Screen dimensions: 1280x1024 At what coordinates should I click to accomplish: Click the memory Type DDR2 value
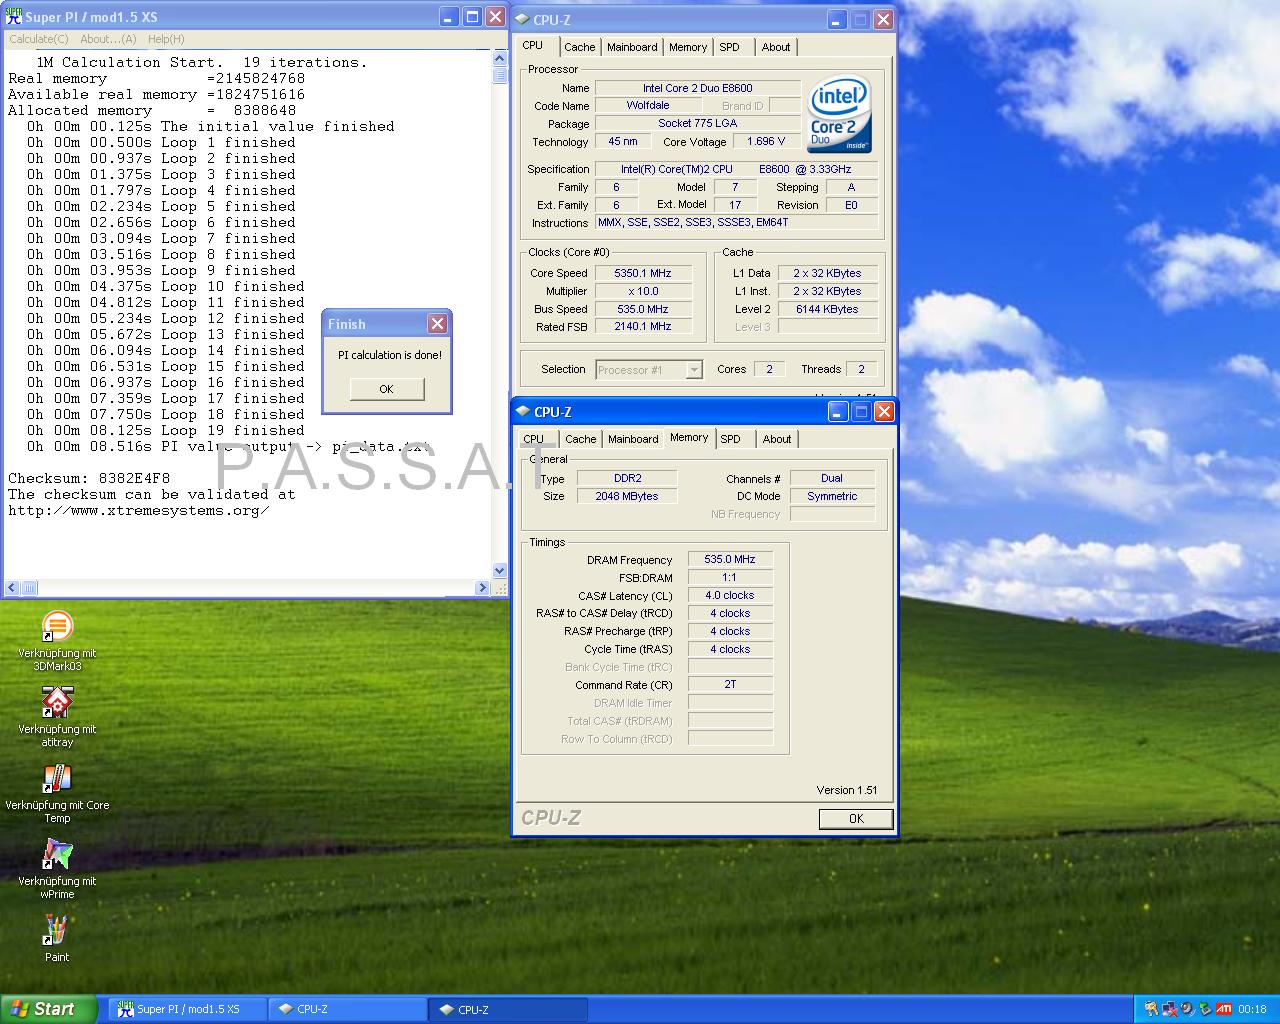coord(626,478)
